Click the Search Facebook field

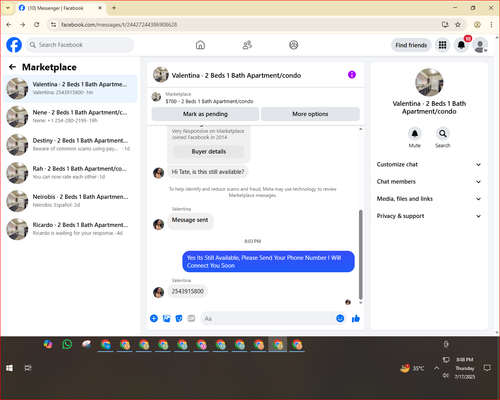(80, 45)
